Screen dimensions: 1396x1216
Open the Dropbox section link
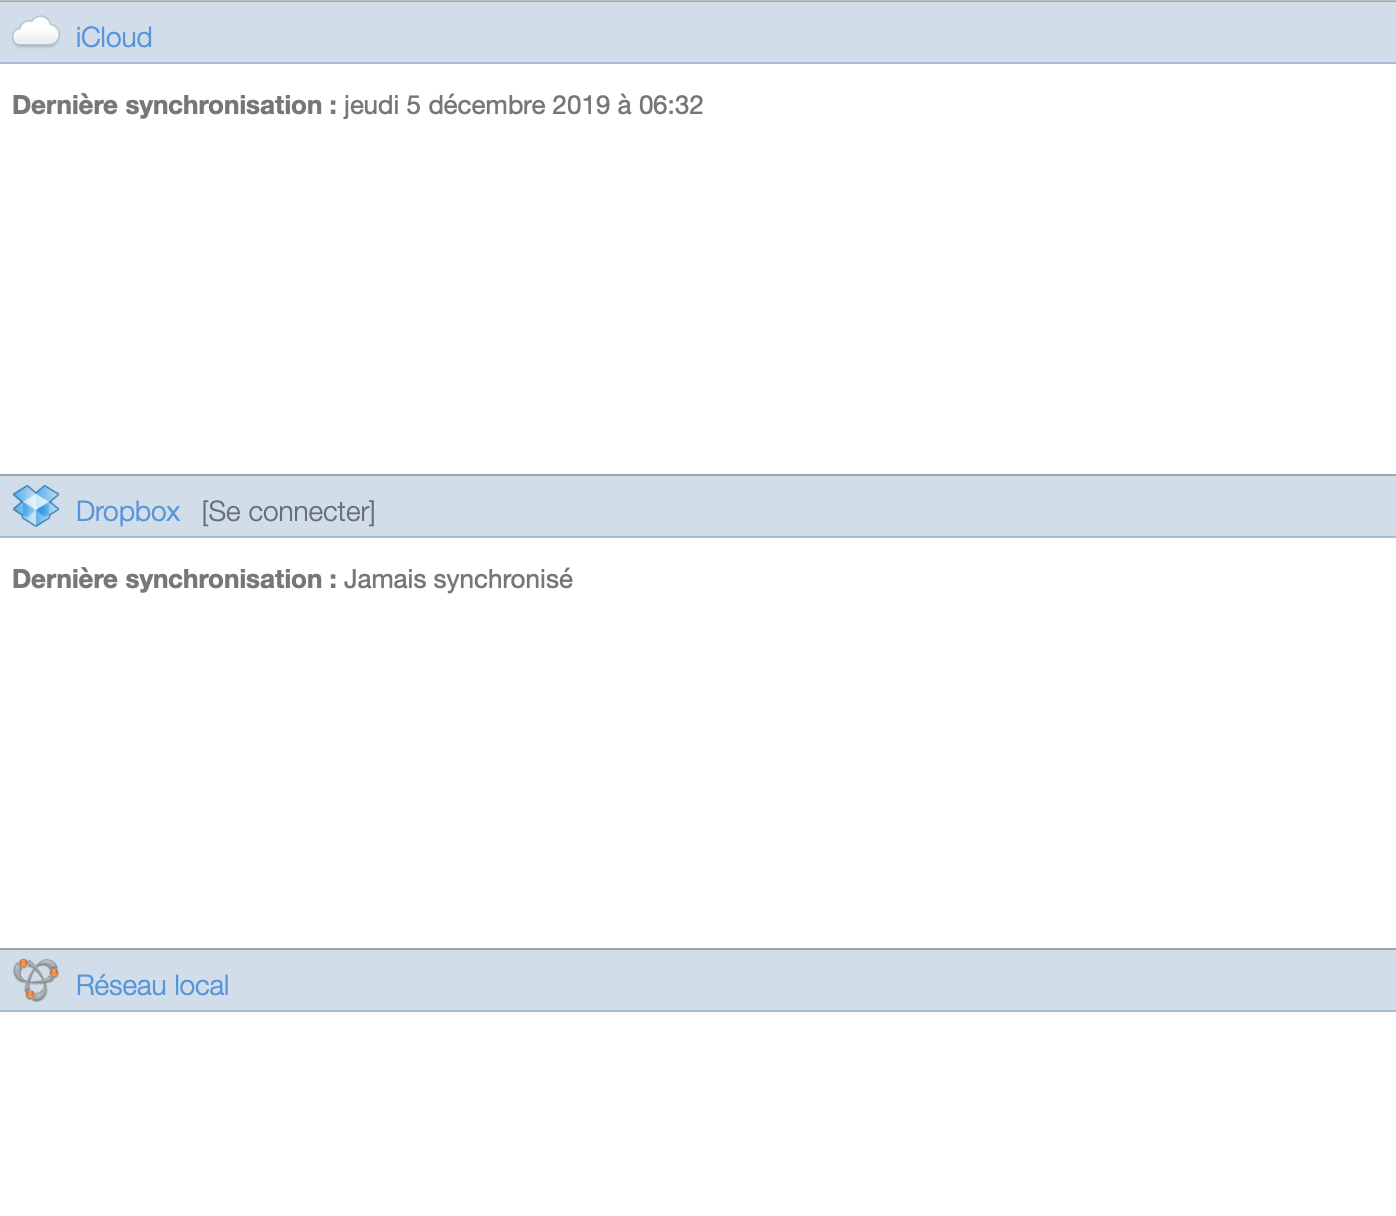click(128, 511)
